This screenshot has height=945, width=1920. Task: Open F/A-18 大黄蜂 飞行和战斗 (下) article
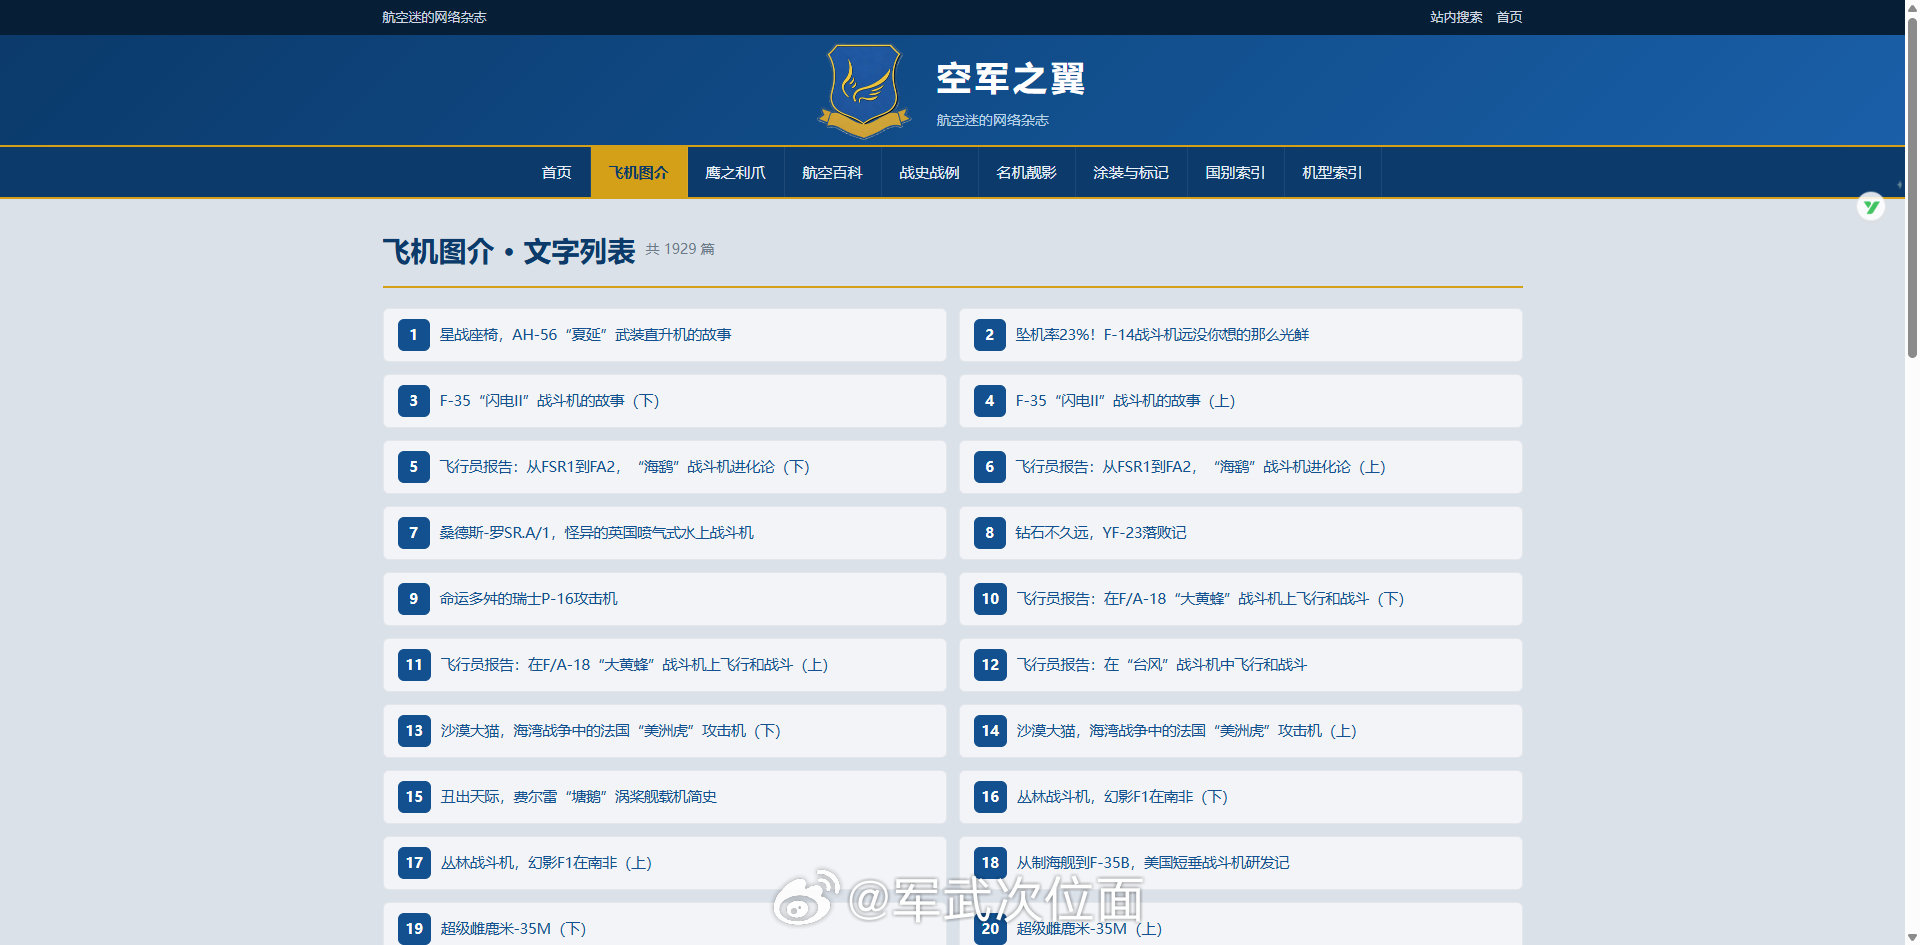point(1210,599)
